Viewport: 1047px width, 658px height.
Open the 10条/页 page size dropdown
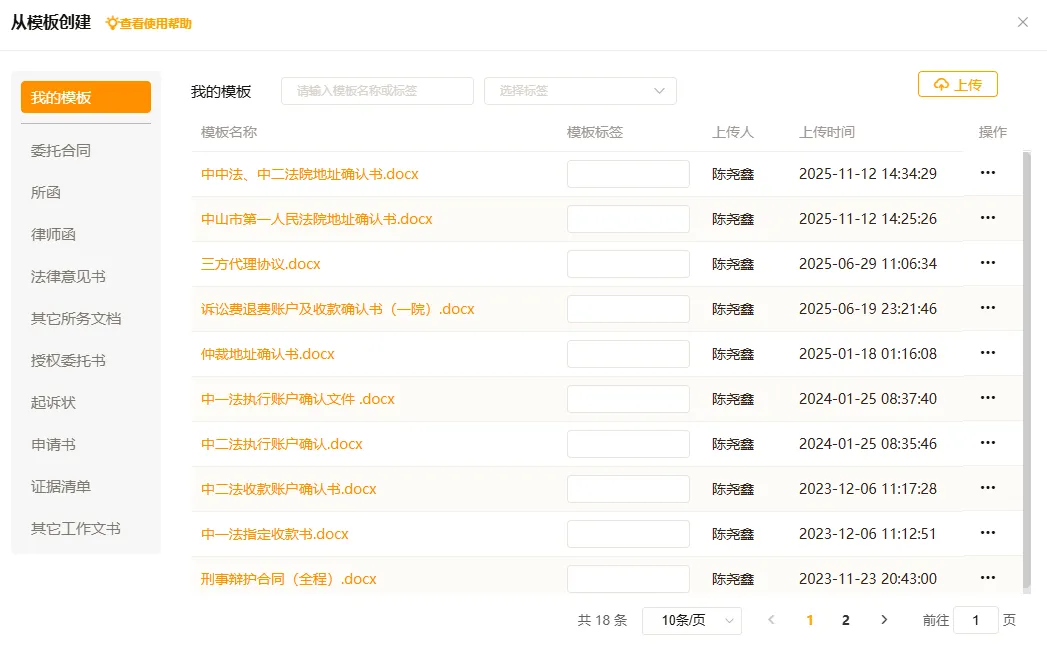[x=691, y=620]
